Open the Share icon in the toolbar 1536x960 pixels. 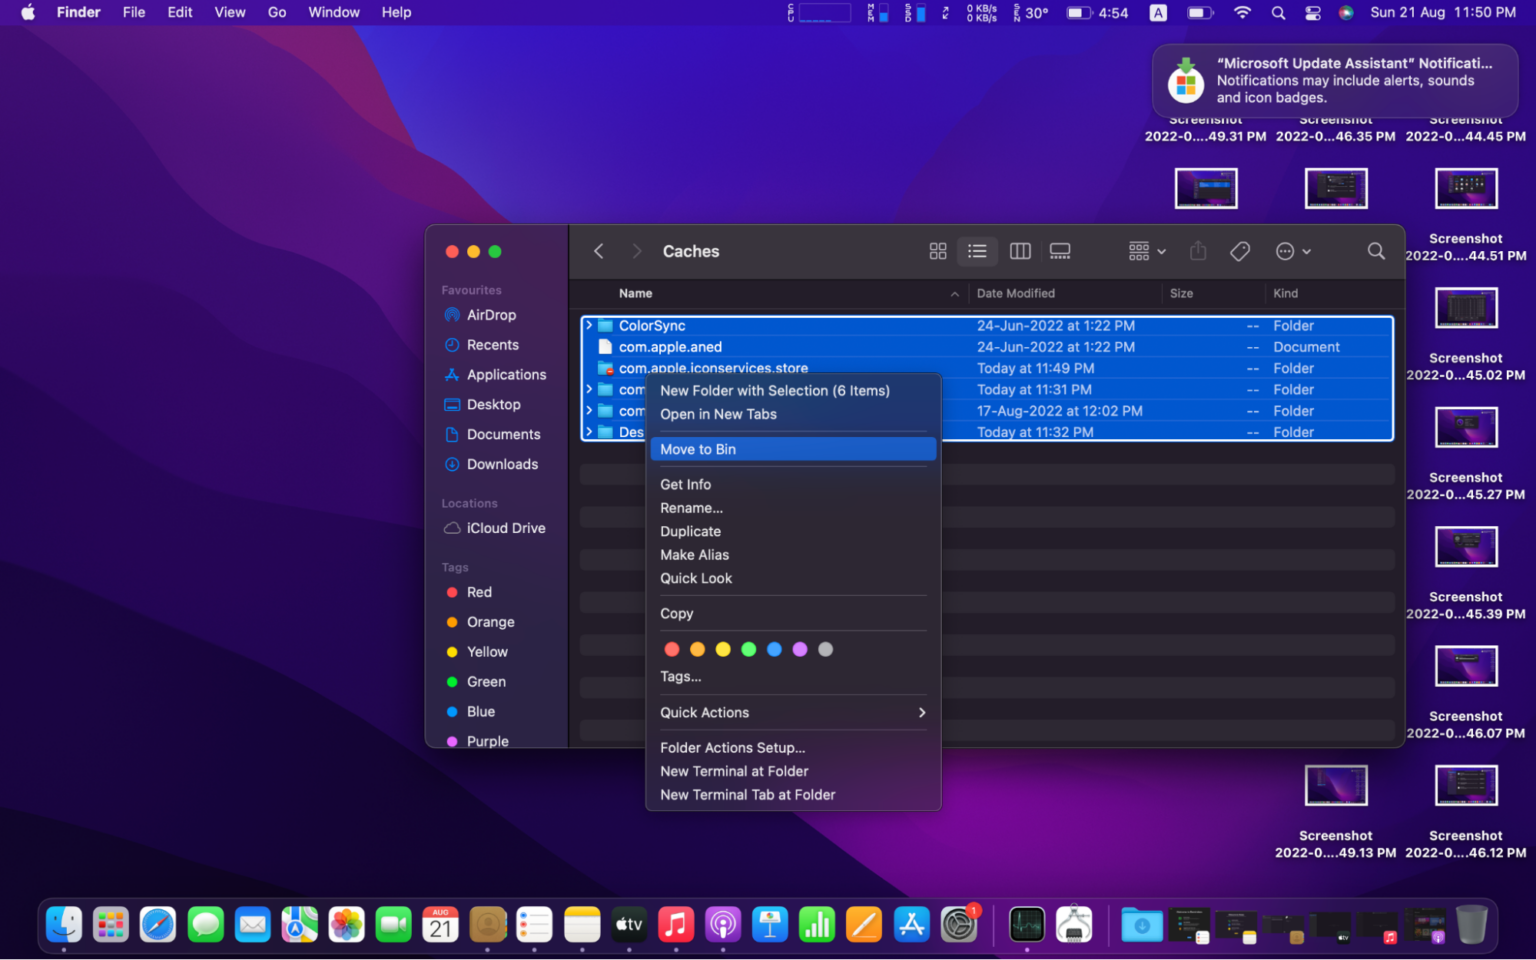[x=1198, y=251]
